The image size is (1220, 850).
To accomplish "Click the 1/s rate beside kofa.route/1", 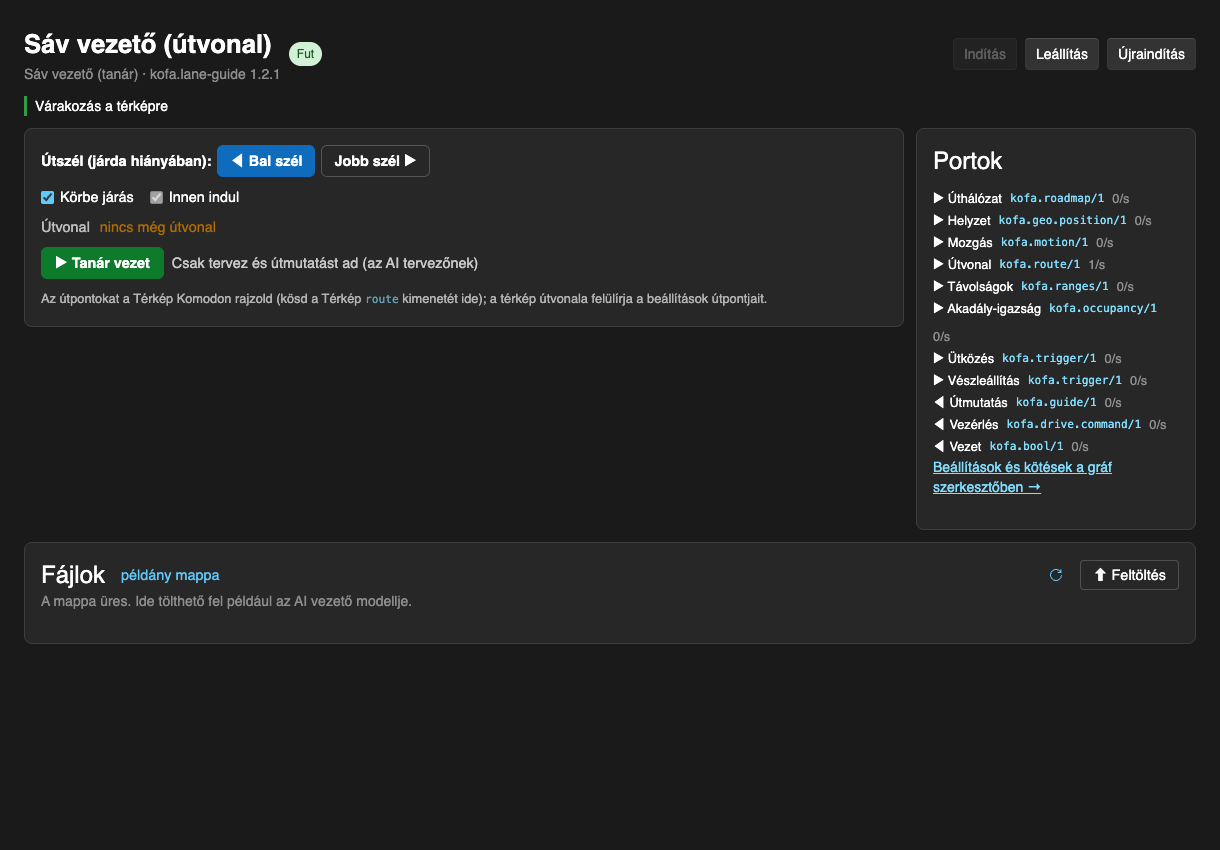I will click(1097, 265).
